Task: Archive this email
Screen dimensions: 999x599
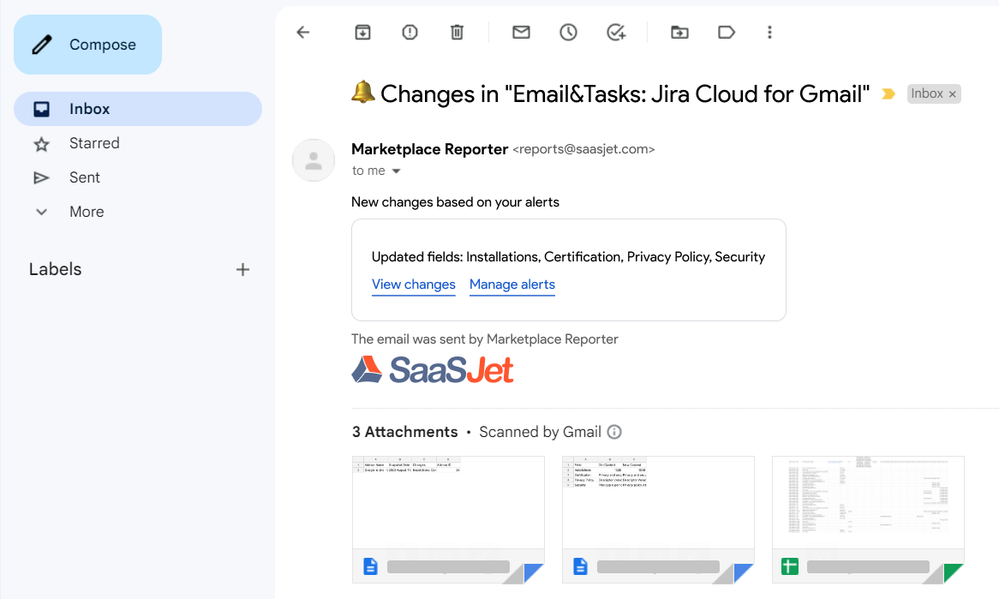Action: point(362,32)
